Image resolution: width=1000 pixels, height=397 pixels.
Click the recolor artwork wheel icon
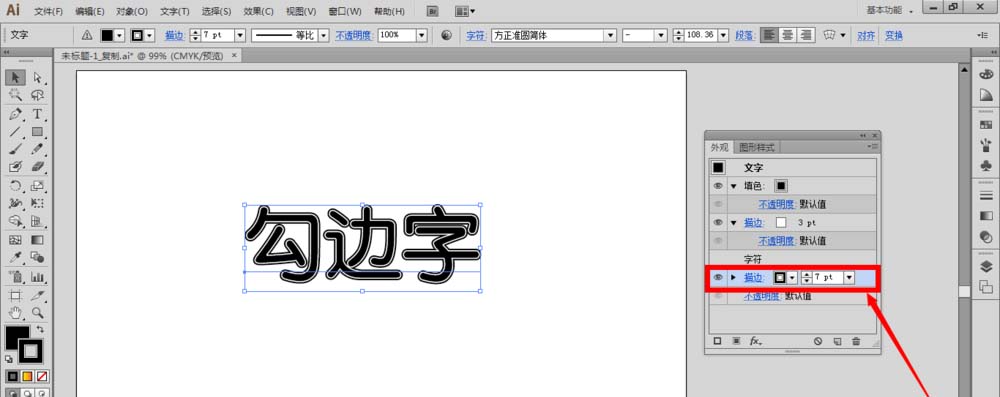[446, 36]
